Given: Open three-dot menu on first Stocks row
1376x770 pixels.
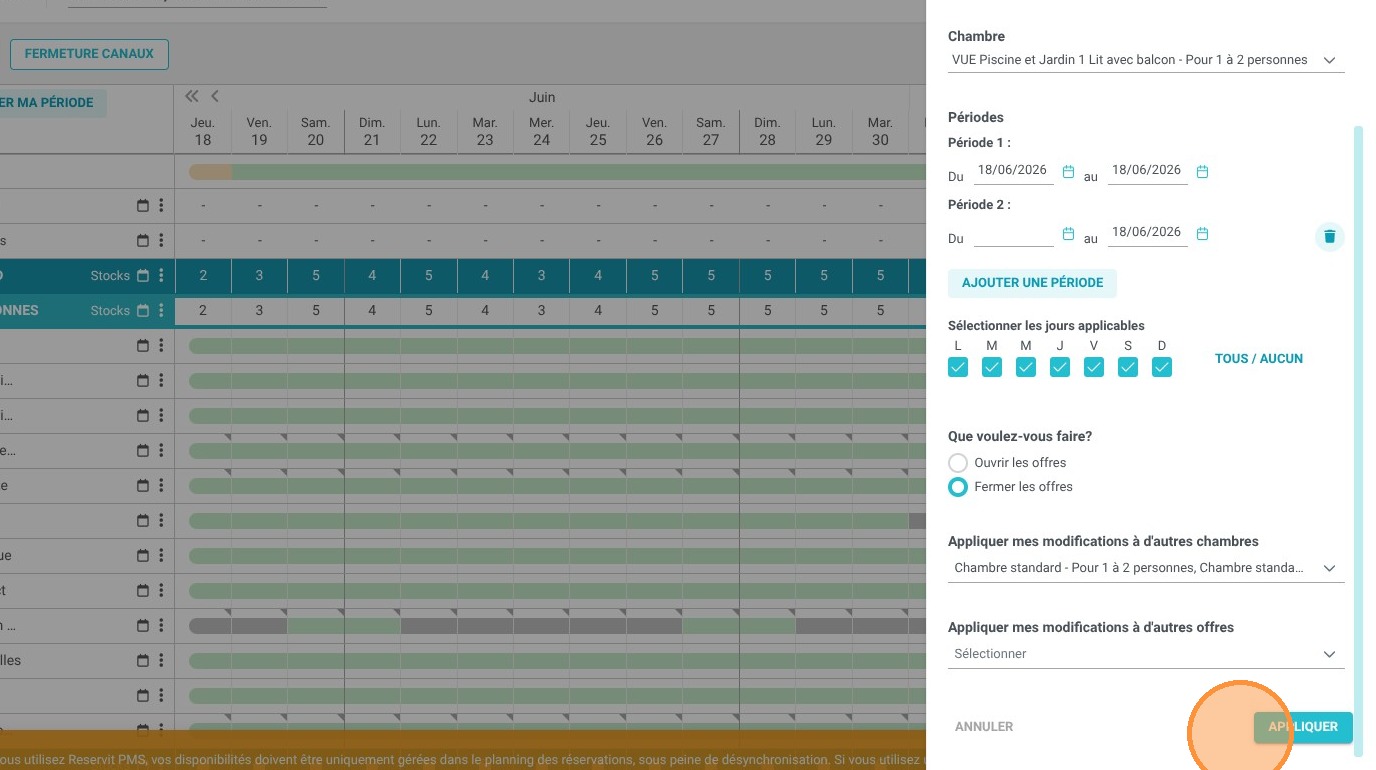Looking at the screenshot, I should 161,276.
